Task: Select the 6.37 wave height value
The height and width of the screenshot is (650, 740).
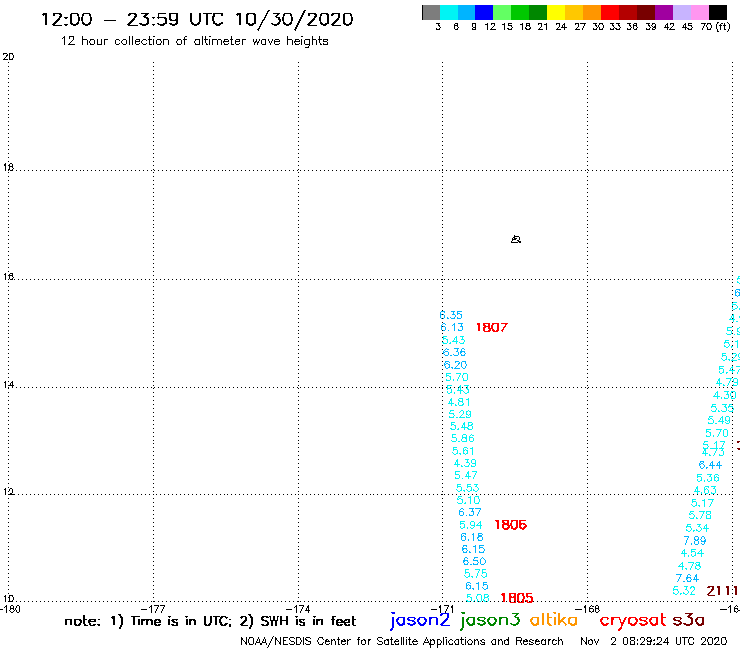Action: coord(470,512)
